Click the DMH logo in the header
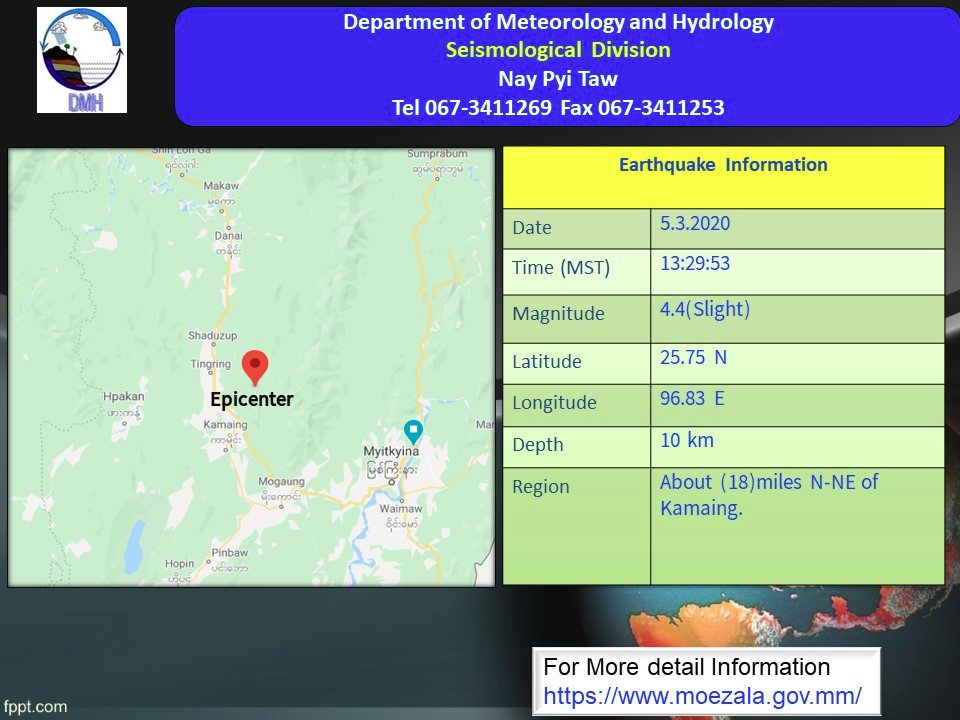Screen dimensions: 960x720 pos(82,60)
